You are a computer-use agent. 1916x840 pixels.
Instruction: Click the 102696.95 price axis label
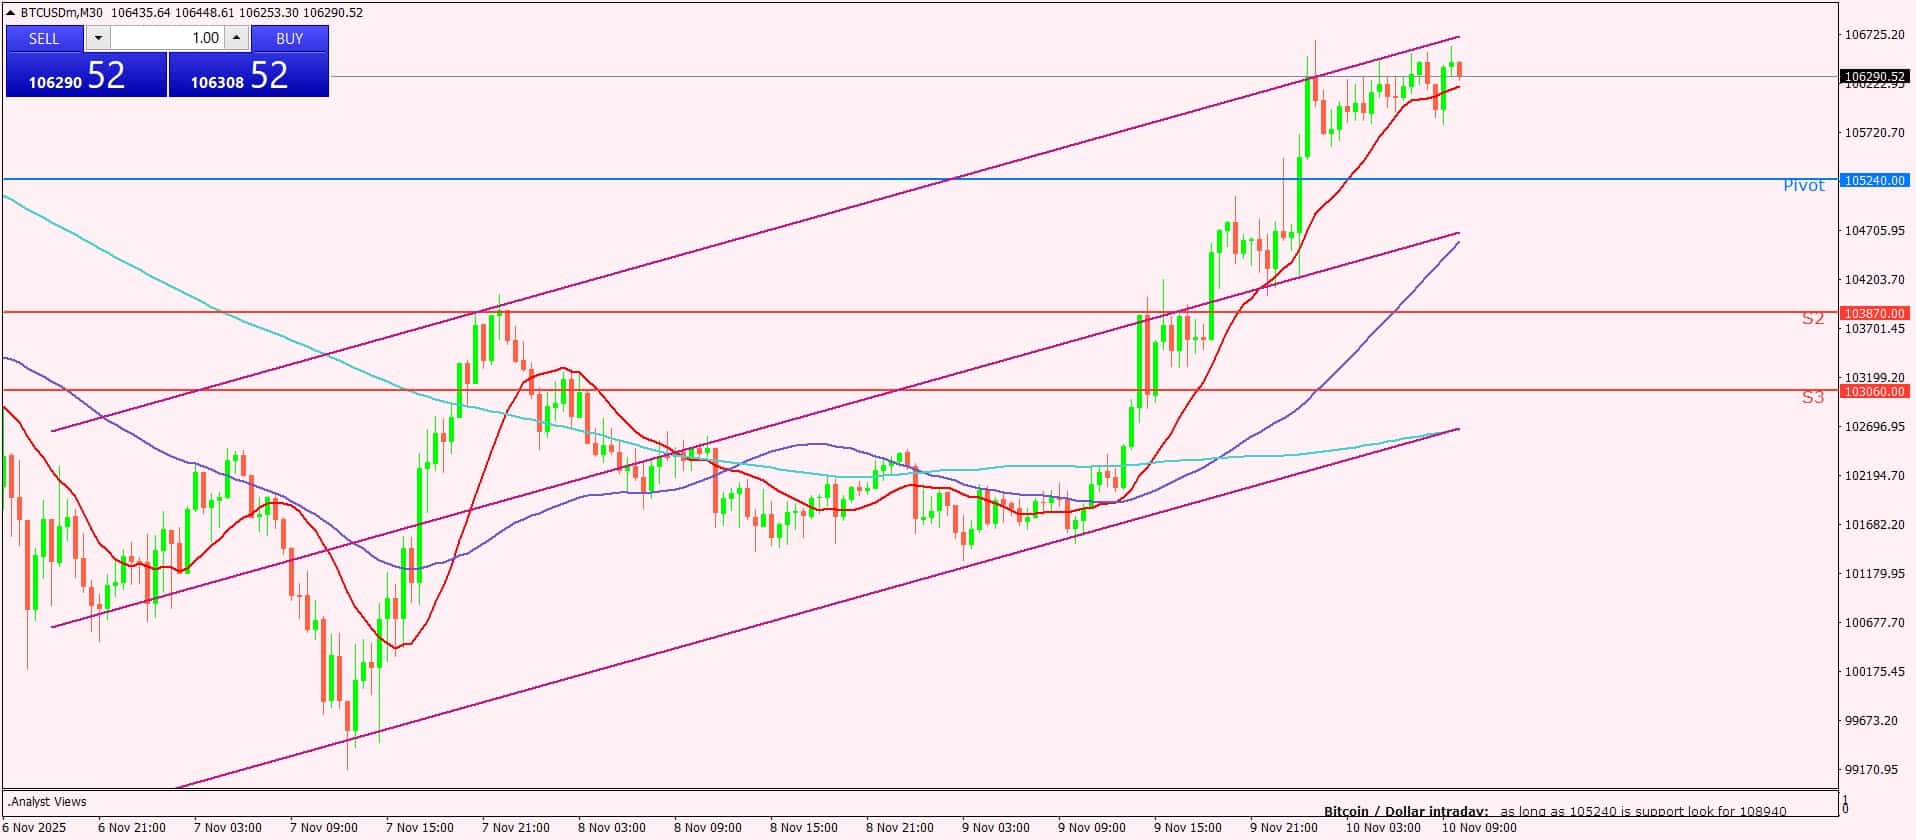click(x=1875, y=426)
